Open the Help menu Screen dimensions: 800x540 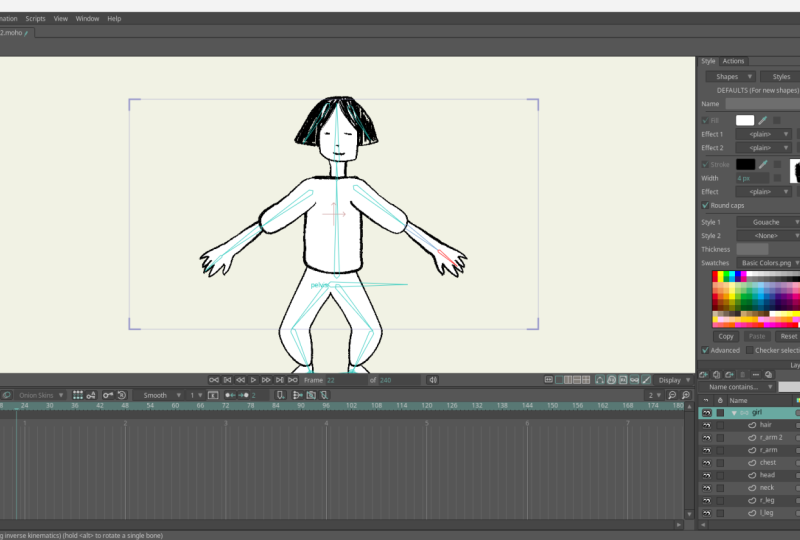114,18
